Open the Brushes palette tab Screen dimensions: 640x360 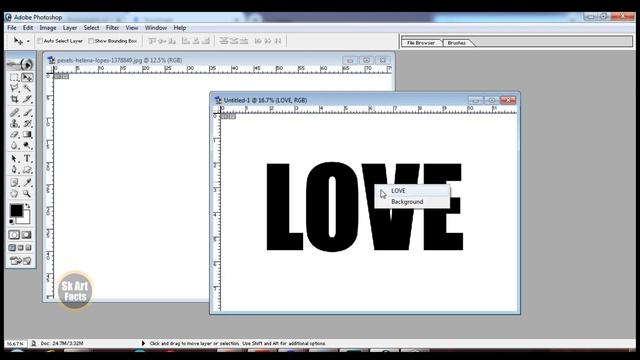point(456,43)
